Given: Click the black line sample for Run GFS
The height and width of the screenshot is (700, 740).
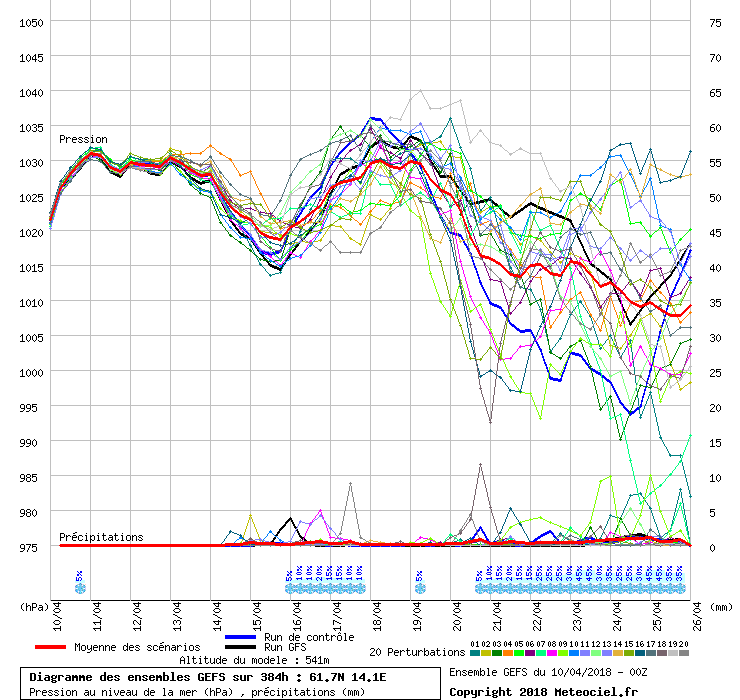Looking at the screenshot, I should click(x=241, y=648).
